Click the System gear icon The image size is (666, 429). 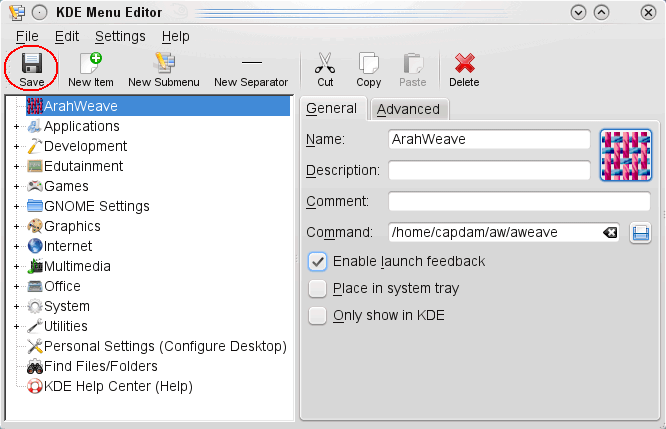tap(35, 306)
